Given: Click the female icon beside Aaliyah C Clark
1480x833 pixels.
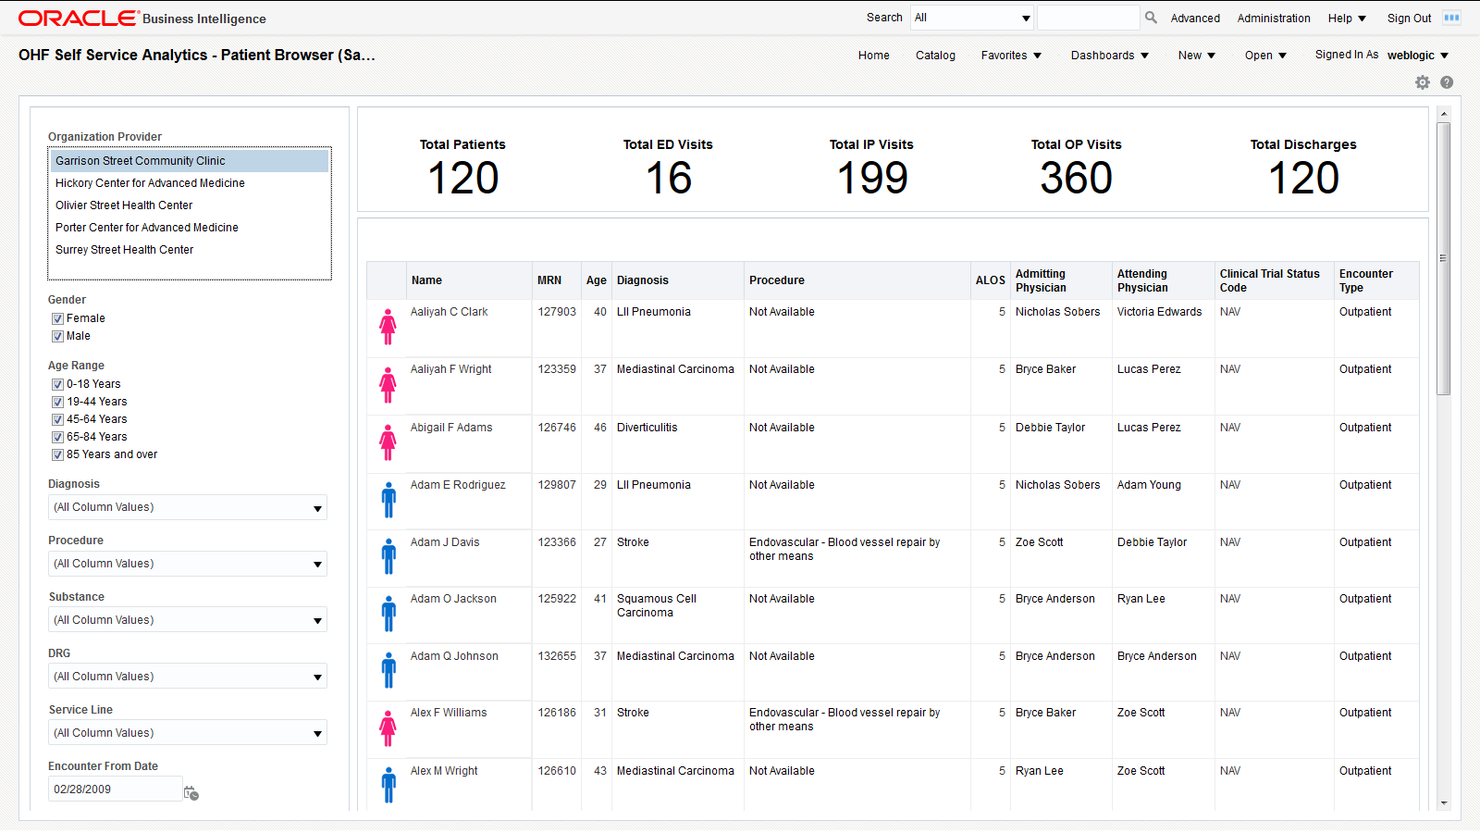Looking at the screenshot, I should coord(387,326).
